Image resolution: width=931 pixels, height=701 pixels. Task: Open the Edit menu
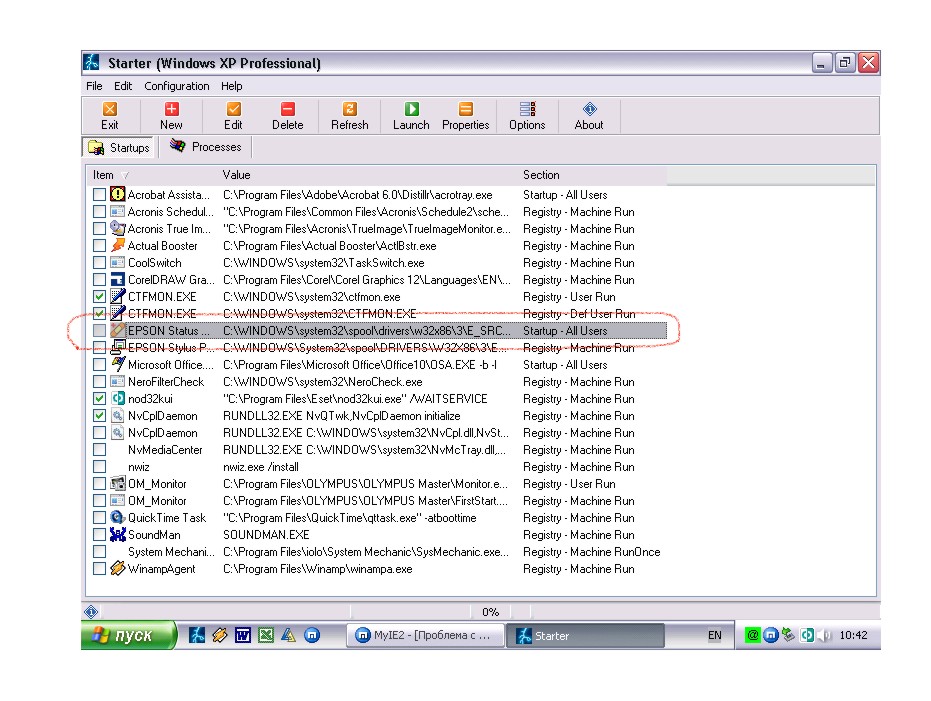click(x=123, y=86)
